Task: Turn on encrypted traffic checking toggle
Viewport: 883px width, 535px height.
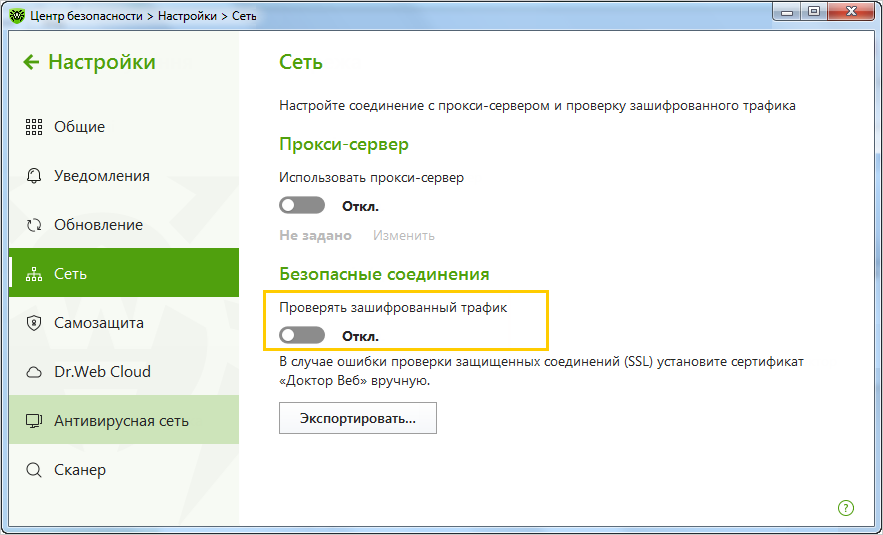Action: tap(302, 335)
